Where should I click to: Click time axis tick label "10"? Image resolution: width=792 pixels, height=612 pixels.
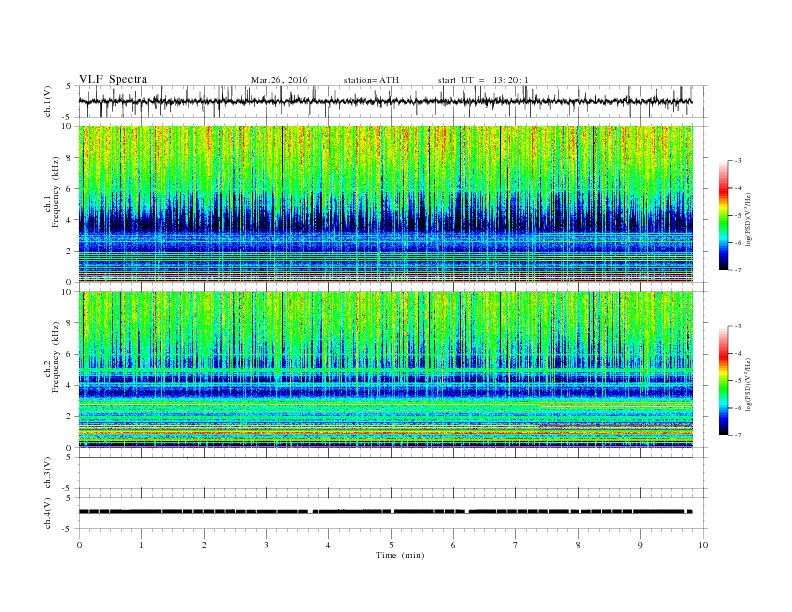pos(703,545)
